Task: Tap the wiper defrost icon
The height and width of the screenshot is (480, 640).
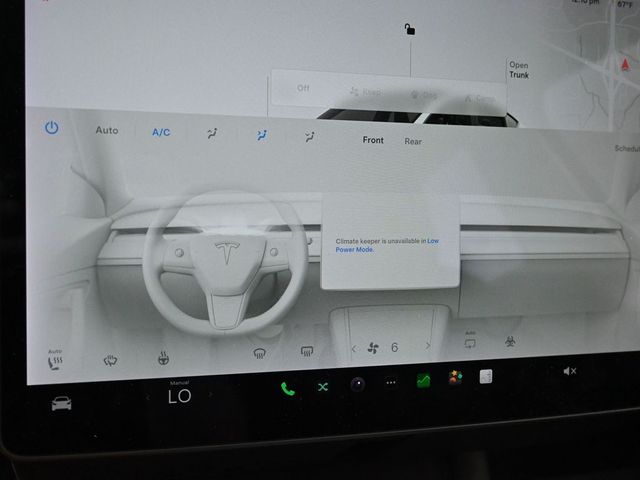Action: (x=110, y=360)
